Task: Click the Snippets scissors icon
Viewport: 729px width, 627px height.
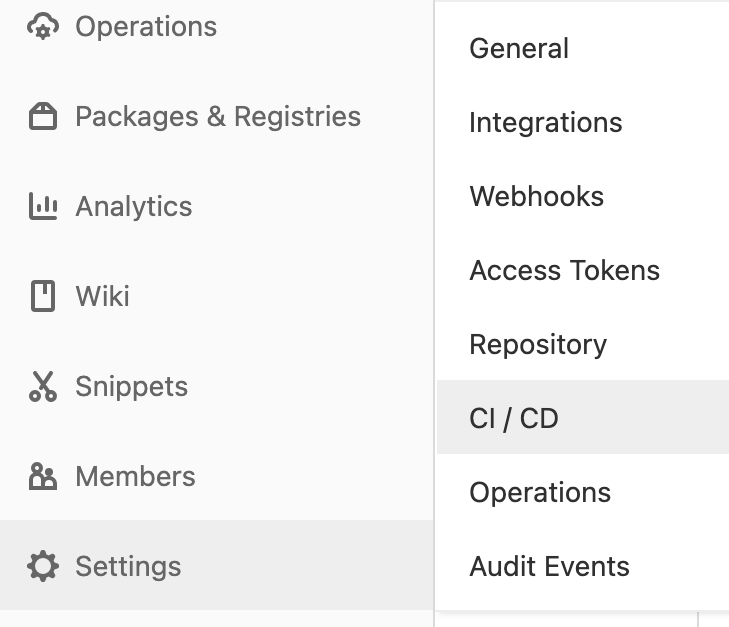Action: click(42, 387)
